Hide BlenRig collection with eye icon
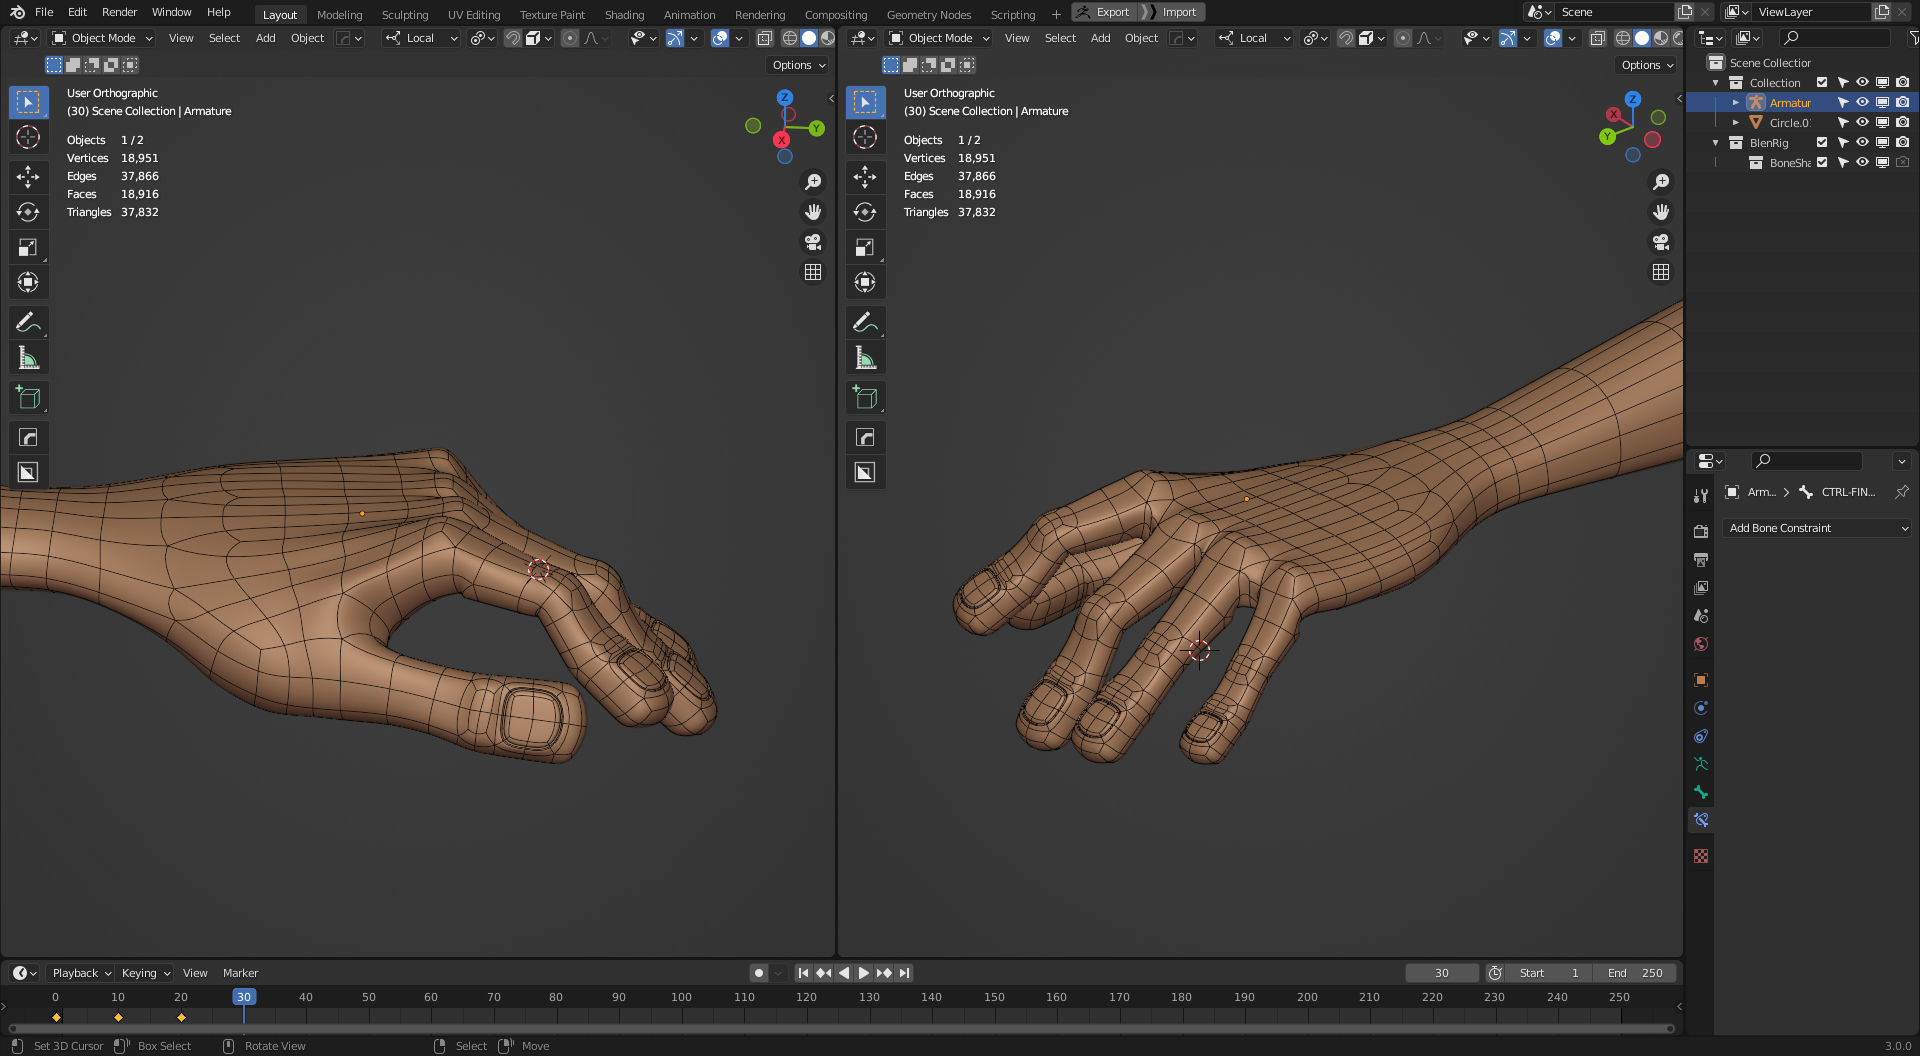 (1862, 143)
